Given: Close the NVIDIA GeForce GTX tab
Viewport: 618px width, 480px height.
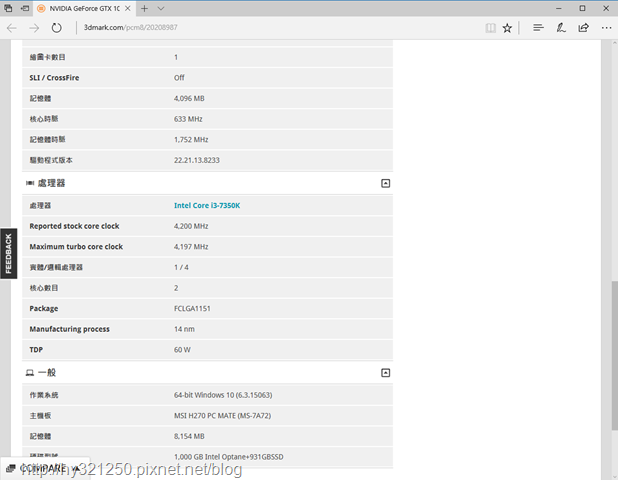Looking at the screenshot, I should pyautogui.click(x=128, y=8).
